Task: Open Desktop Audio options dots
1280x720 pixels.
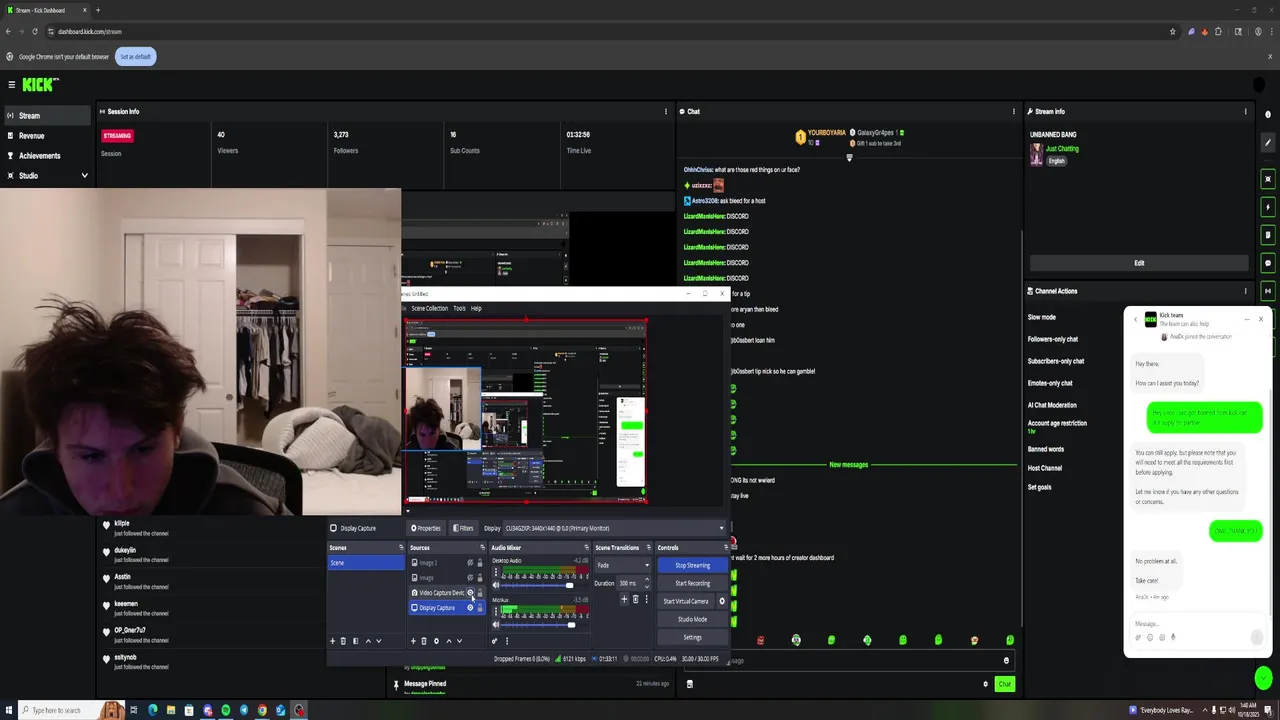Action: pyautogui.click(x=496, y=571)
